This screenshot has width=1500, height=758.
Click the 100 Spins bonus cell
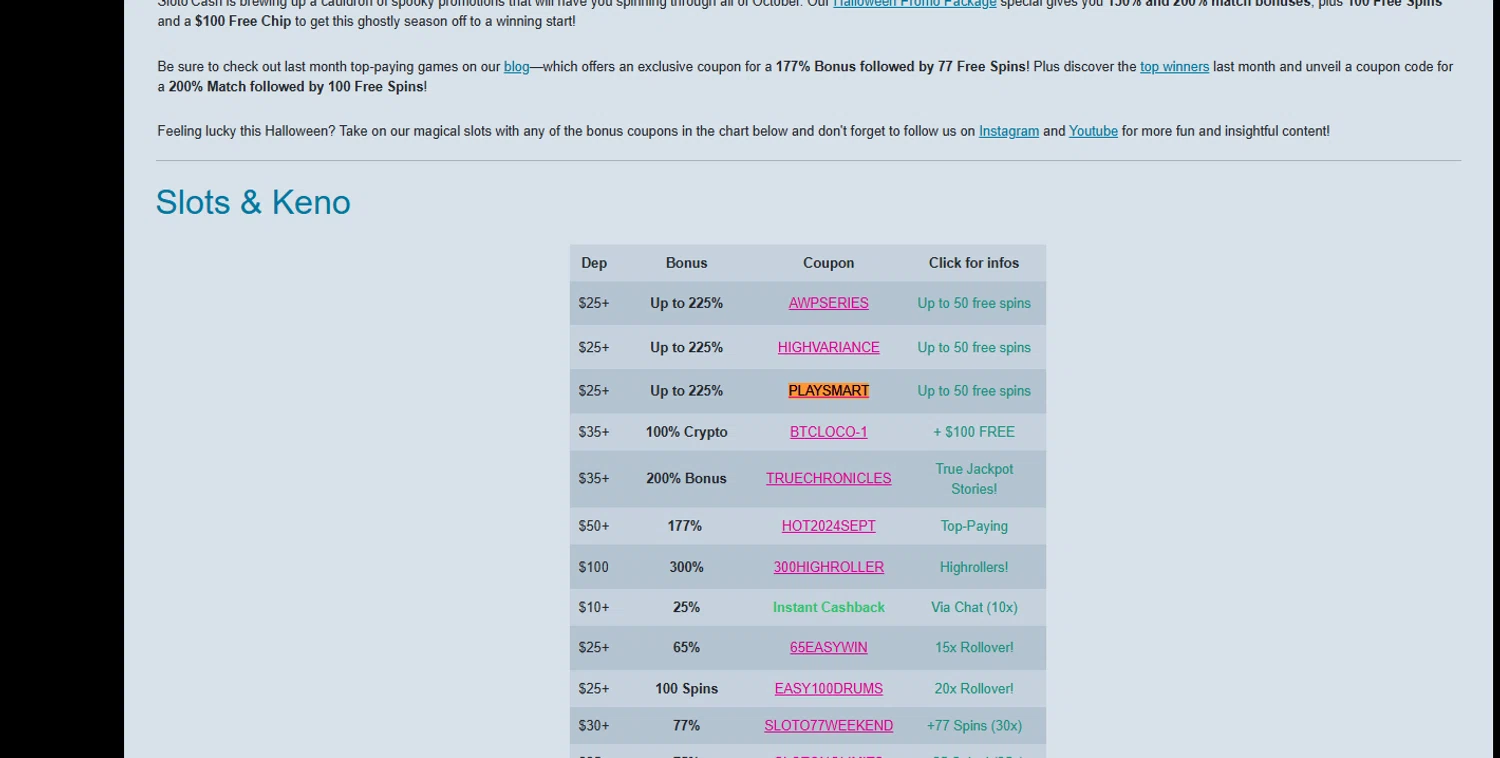[686, 688]
